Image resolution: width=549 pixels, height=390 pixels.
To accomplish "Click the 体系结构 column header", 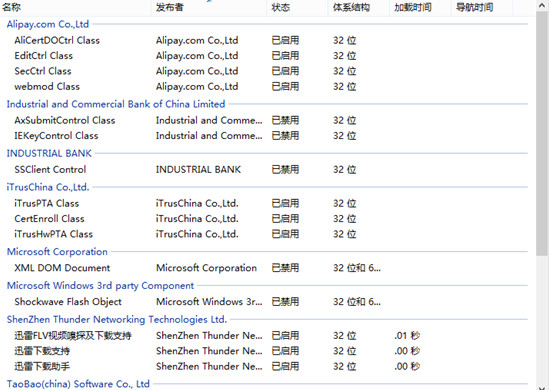I will click(359, 7).
